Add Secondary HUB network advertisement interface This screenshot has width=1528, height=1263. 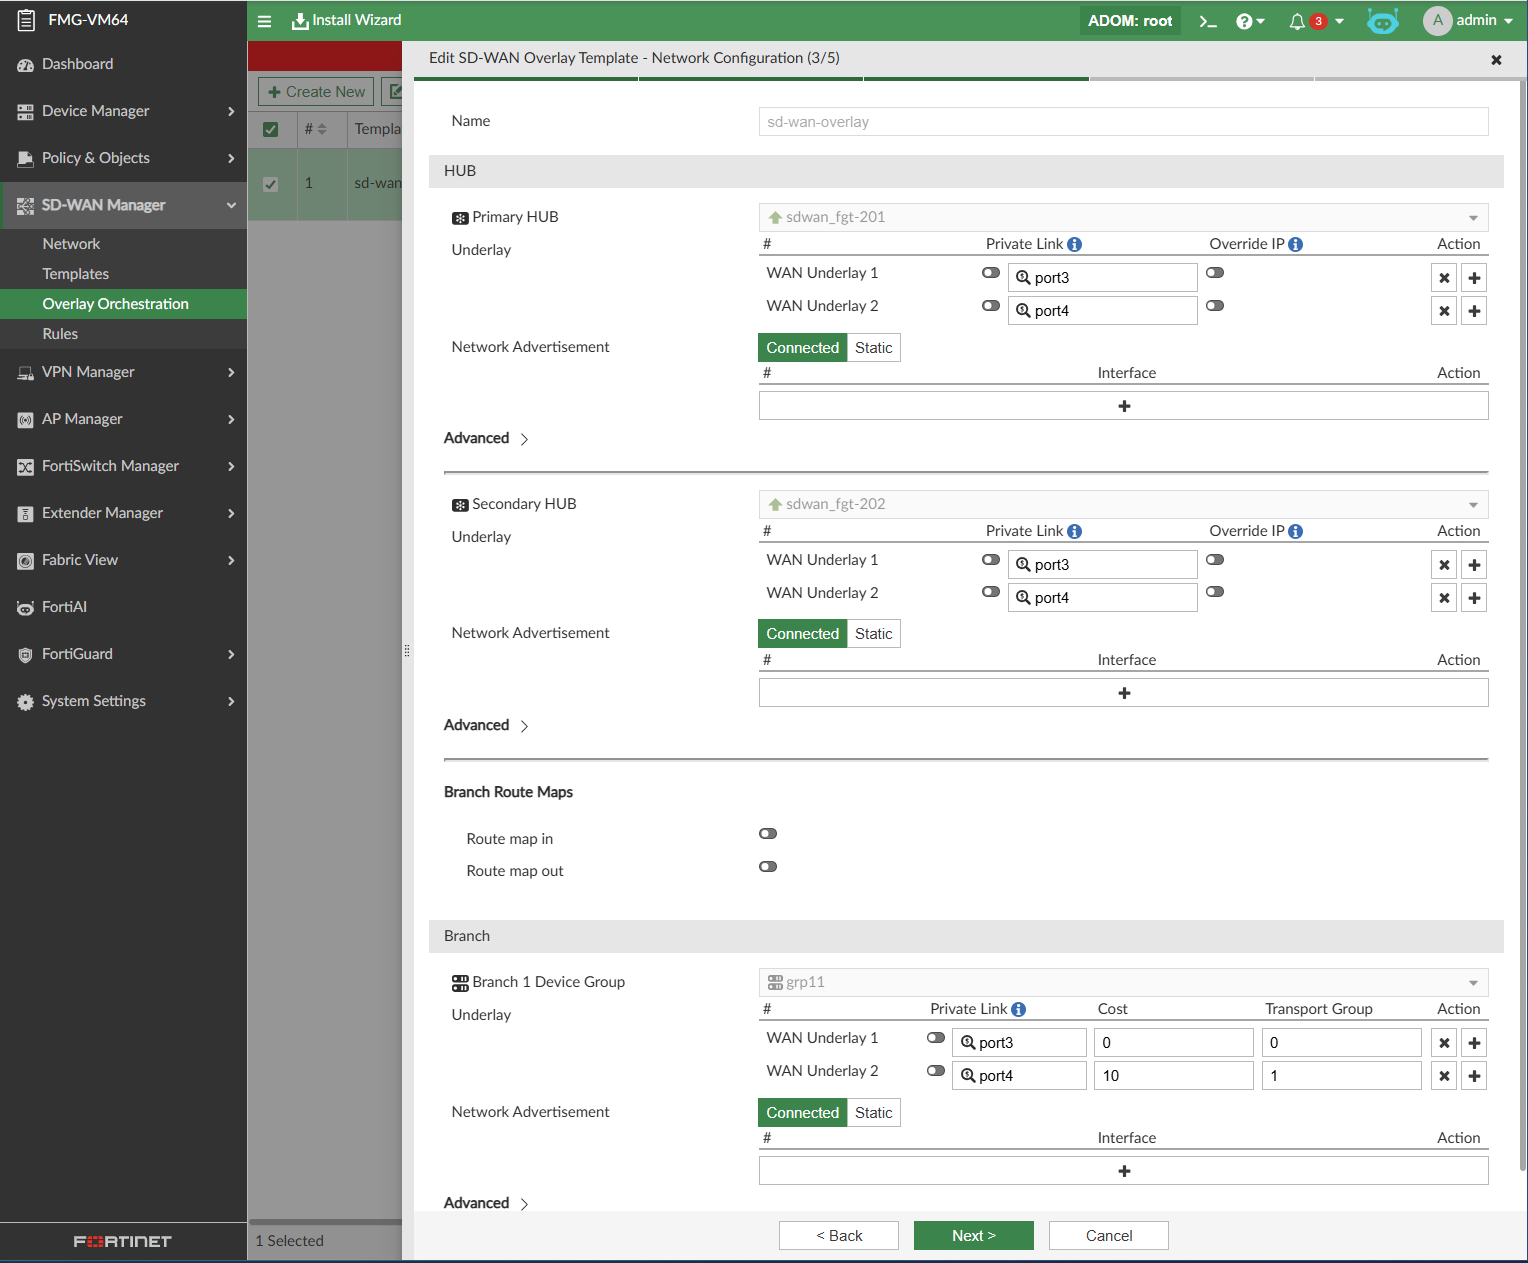(1124, 693)
